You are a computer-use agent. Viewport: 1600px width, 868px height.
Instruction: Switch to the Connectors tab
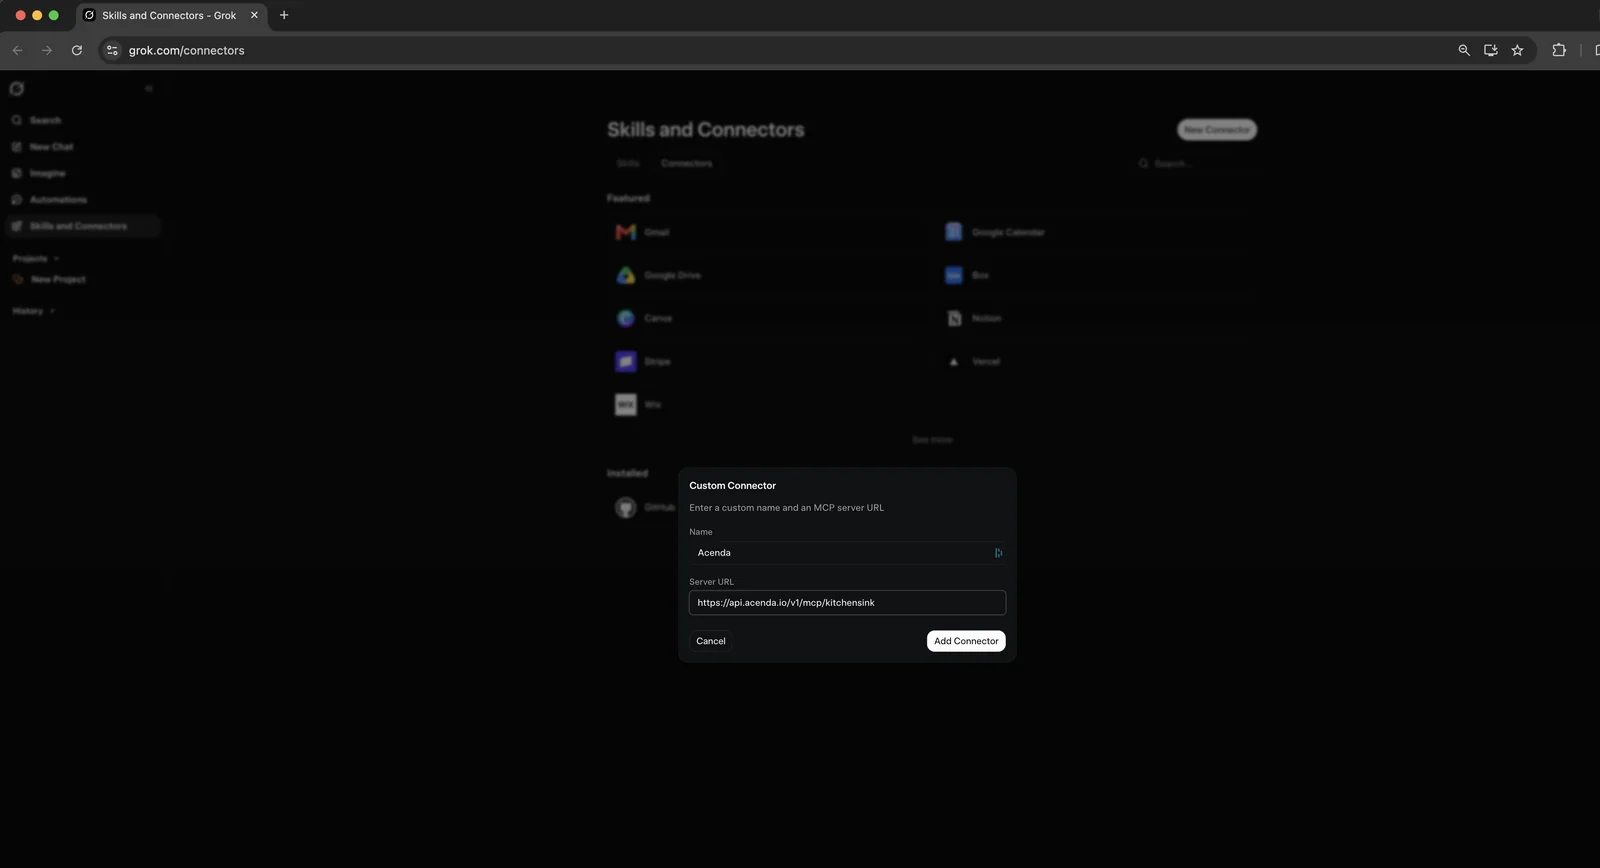coord(687,163)
